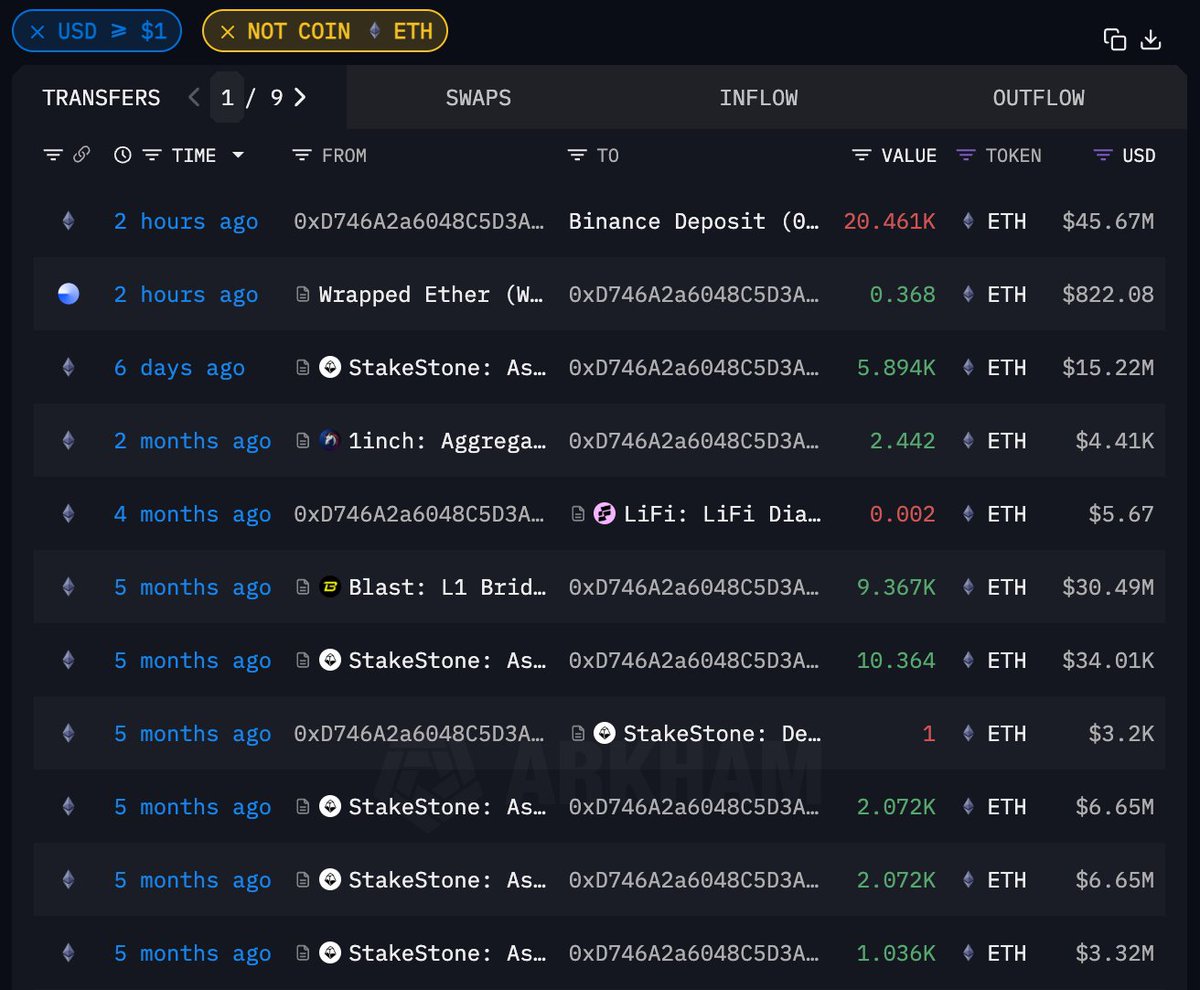Click ETH token icon on $30.49M row
1200x990 pixels.
[968, 587]
